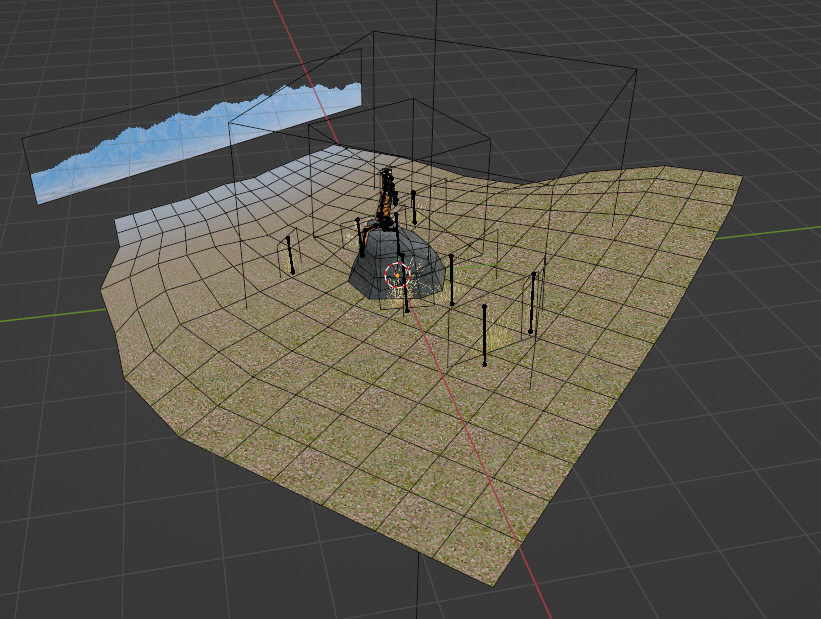This screenshot has width=821, height=619.
Task: Select the leftmost black post on the terrain
Action: coord(290,255)
